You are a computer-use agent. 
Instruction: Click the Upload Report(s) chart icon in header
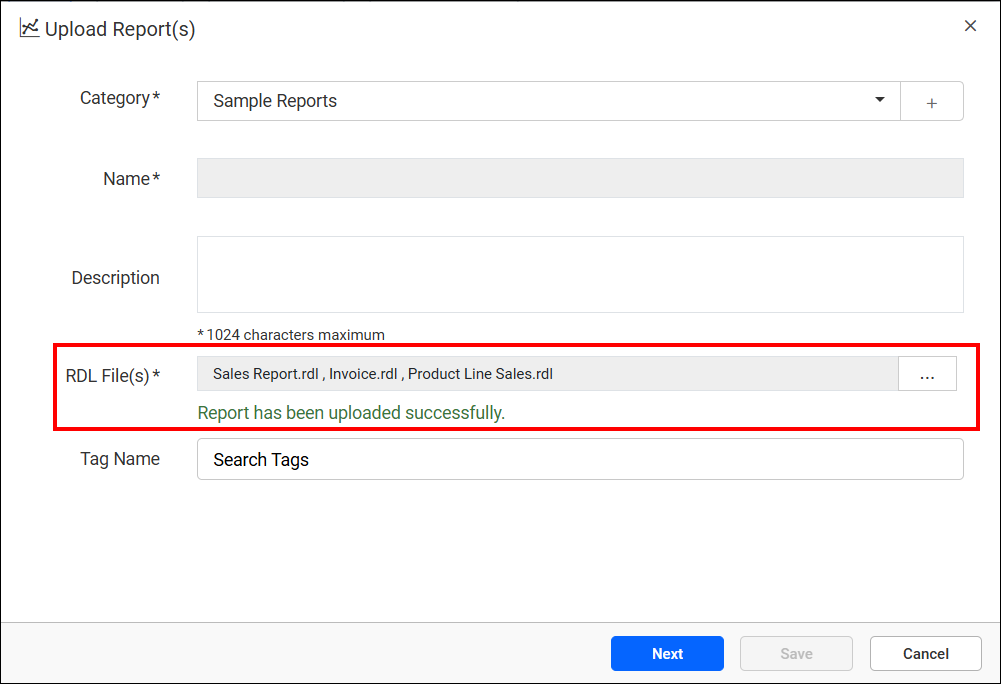(29, 27)
